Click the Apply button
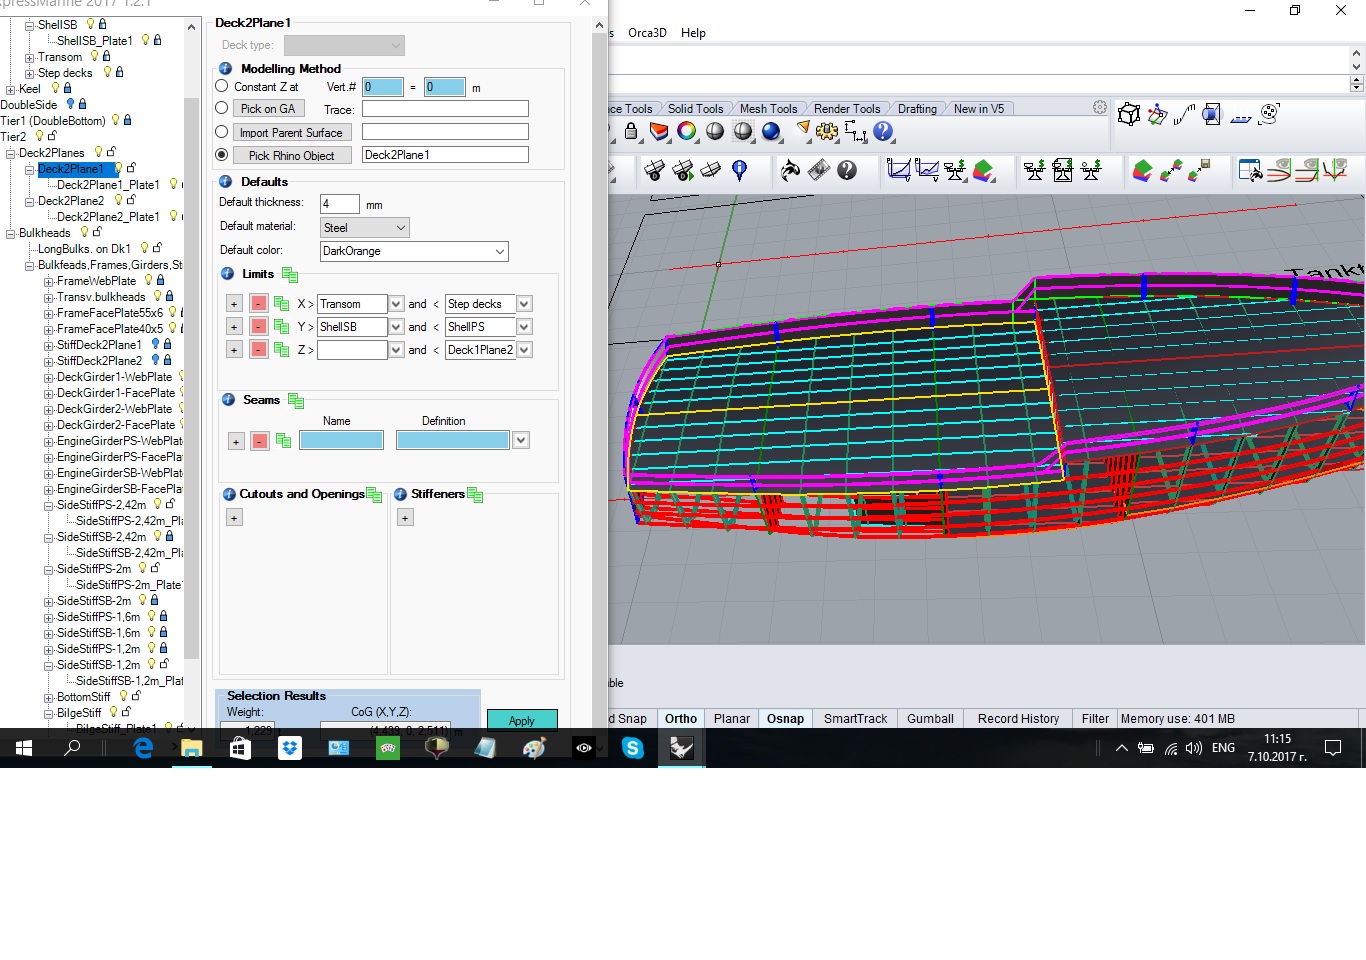This screenshot has height=960, width=1366. point(521,720)
